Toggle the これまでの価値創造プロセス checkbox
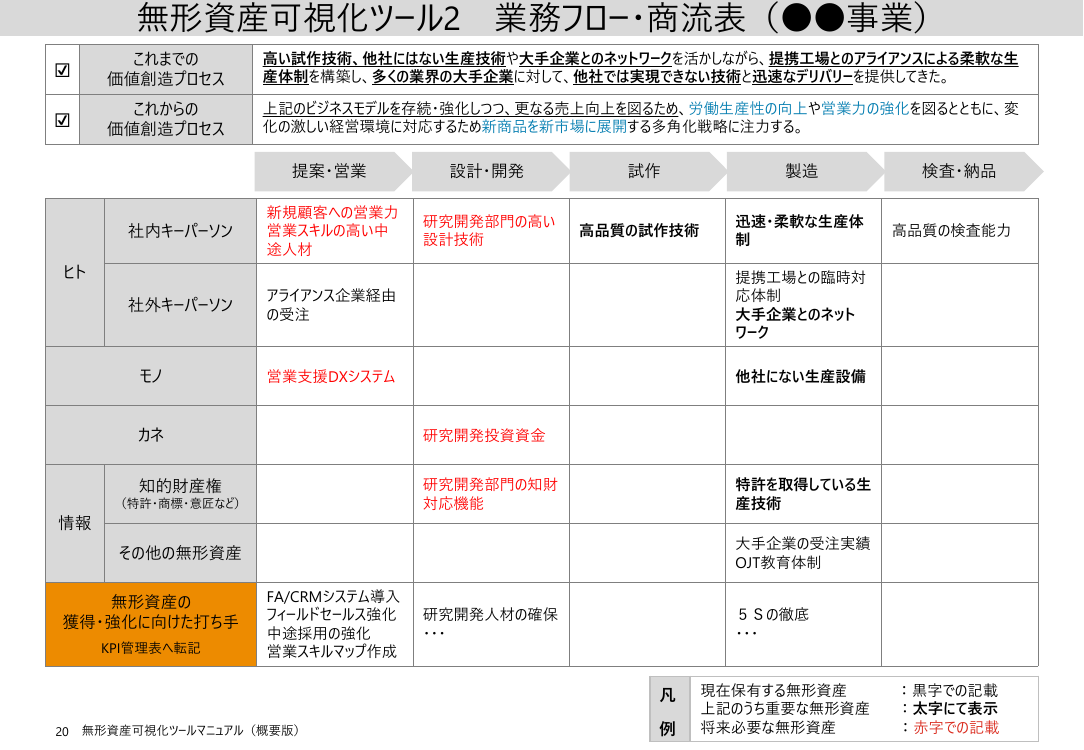This screenshot has height=750, width=1084. coord(62,70)
